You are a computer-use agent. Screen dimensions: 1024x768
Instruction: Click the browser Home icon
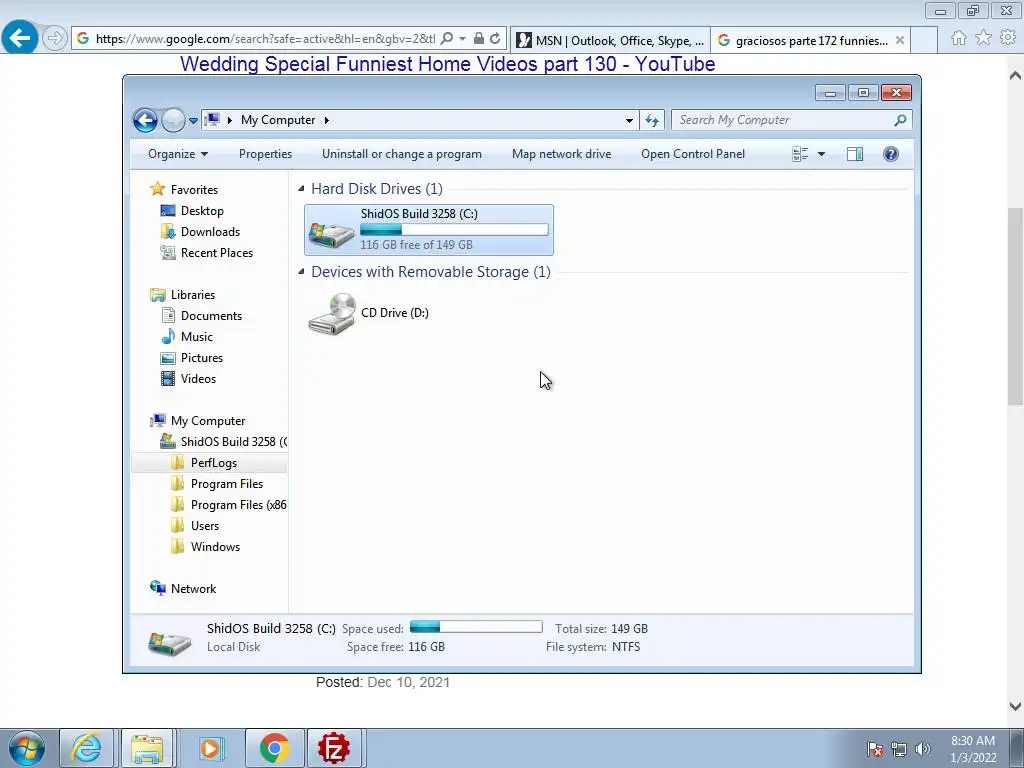point(959,38)
